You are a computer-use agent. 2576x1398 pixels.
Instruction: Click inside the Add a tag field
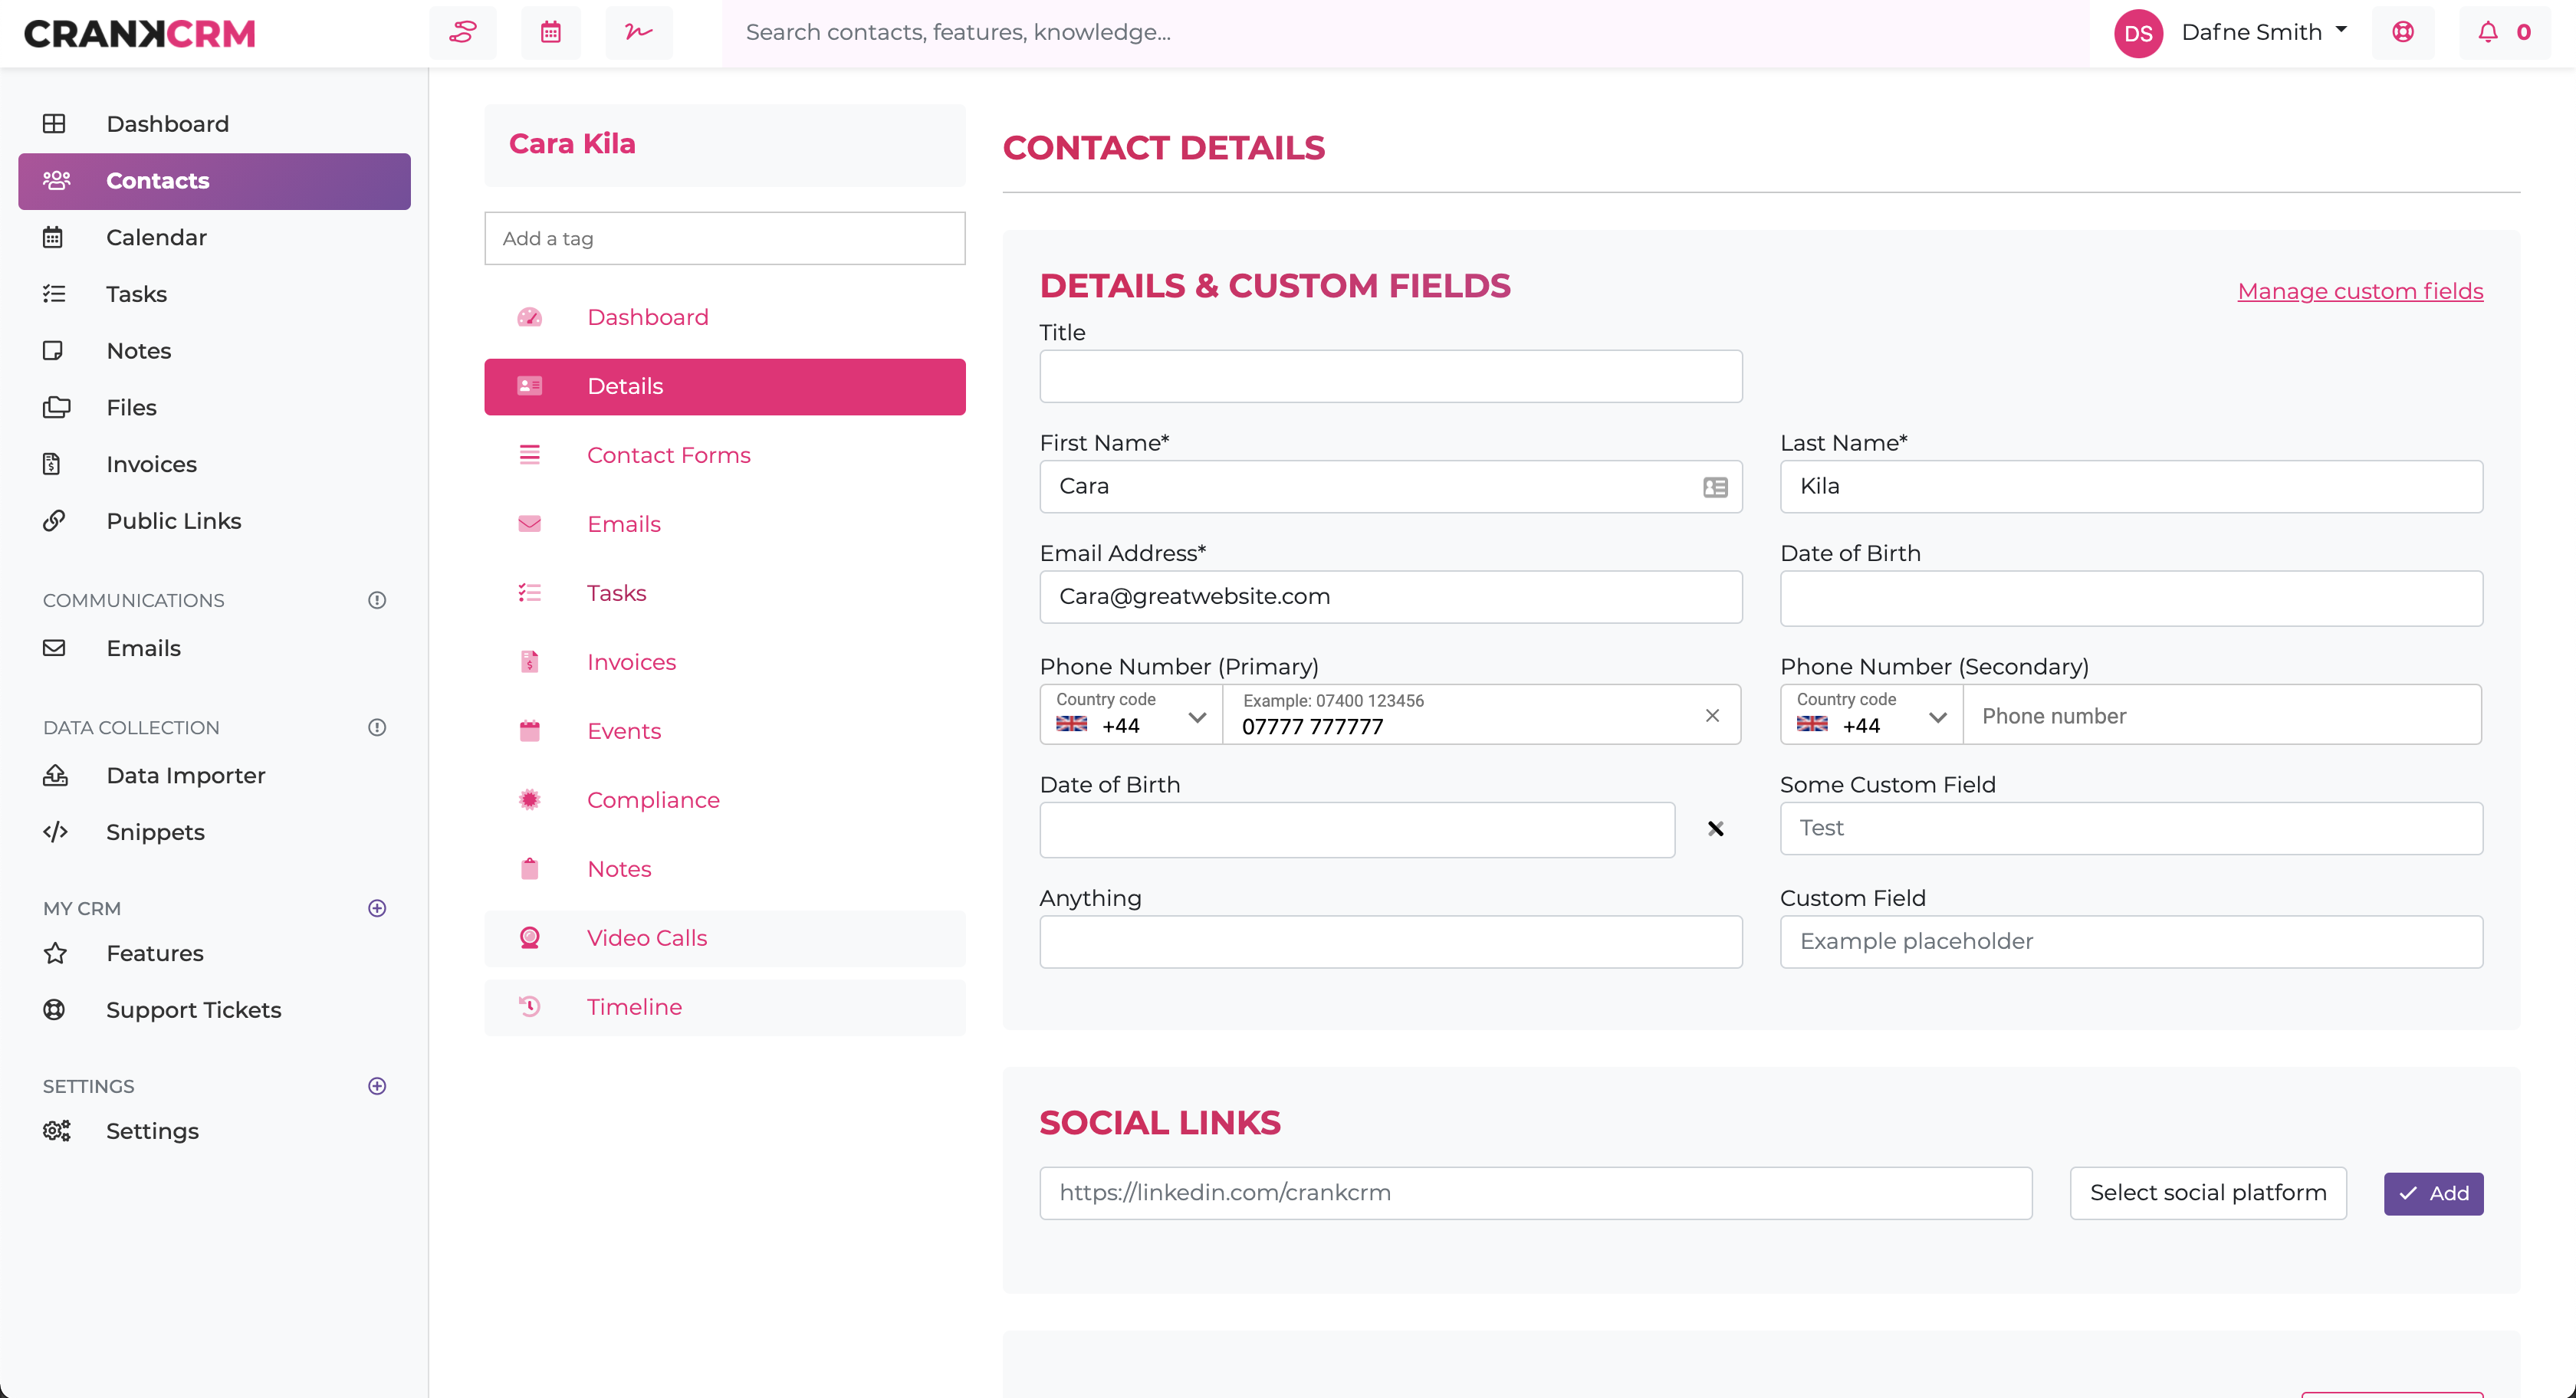tap(724, 238)
